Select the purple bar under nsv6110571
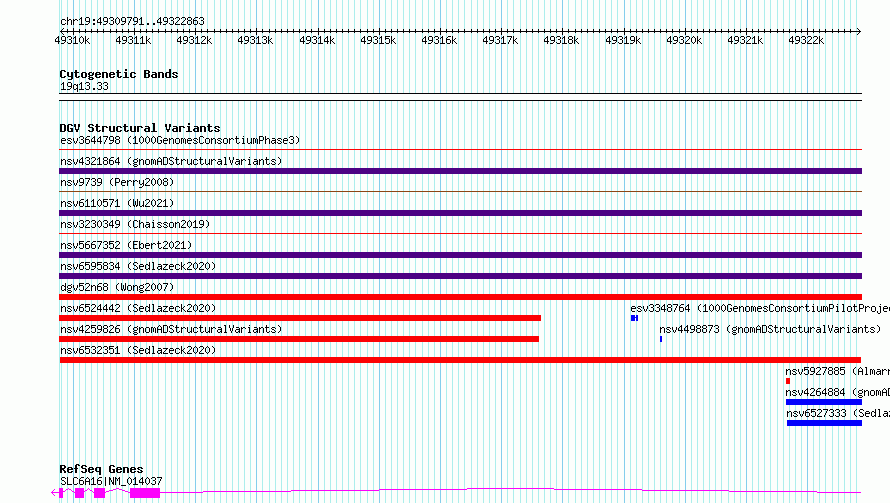The width and height of the screenshot is (890, 503). pos(460,213)
